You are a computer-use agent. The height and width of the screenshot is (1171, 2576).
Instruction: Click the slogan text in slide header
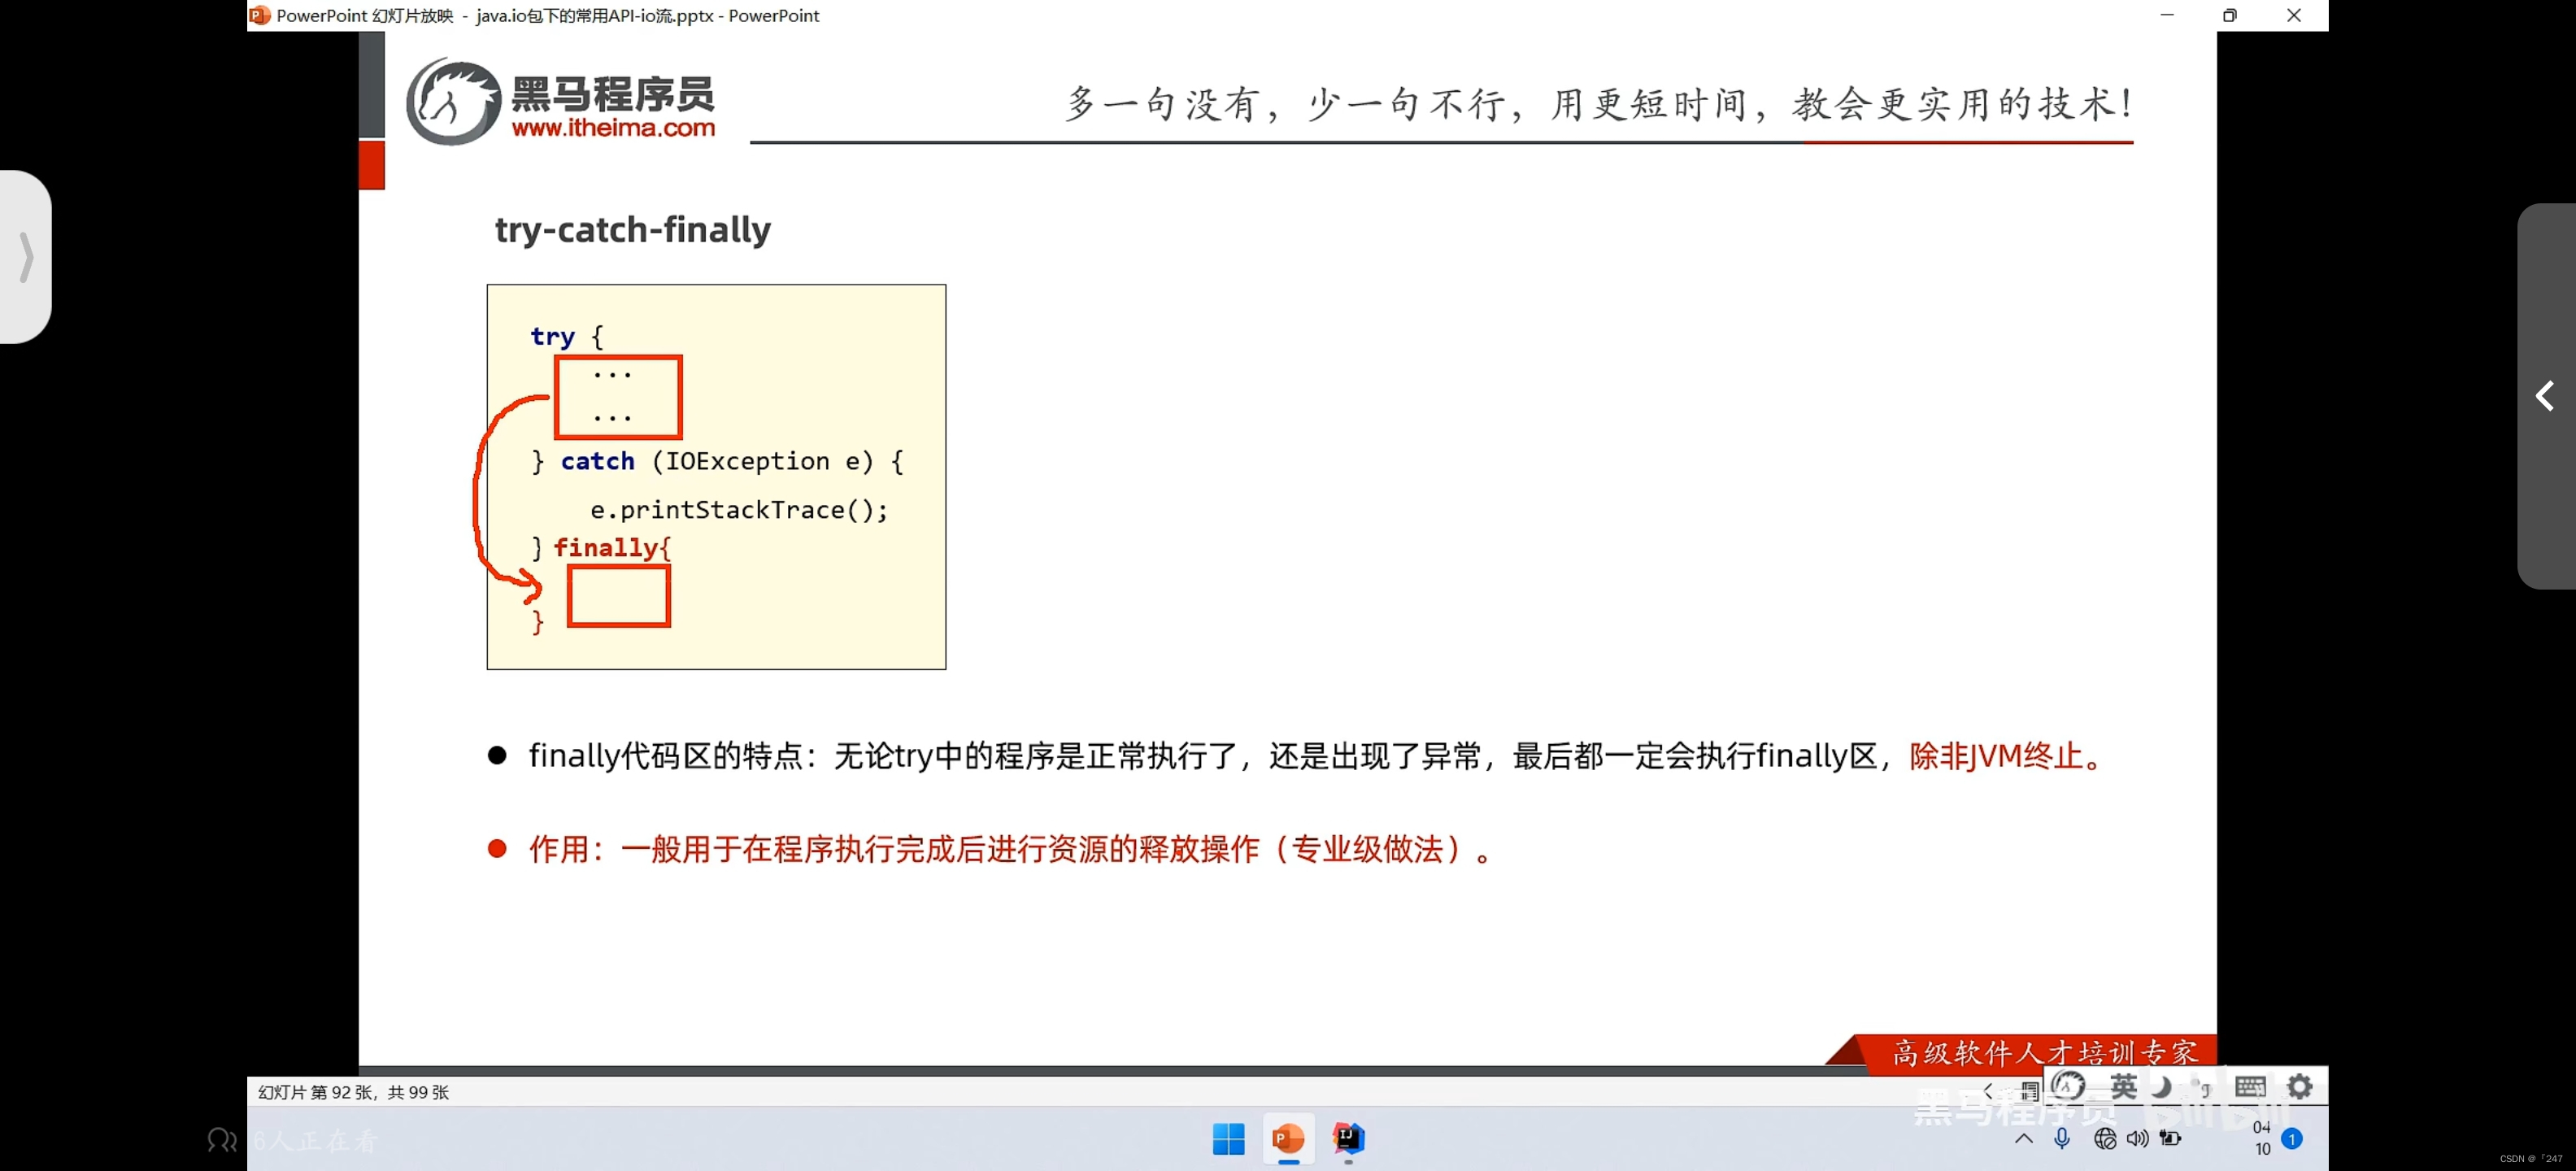1599,103
